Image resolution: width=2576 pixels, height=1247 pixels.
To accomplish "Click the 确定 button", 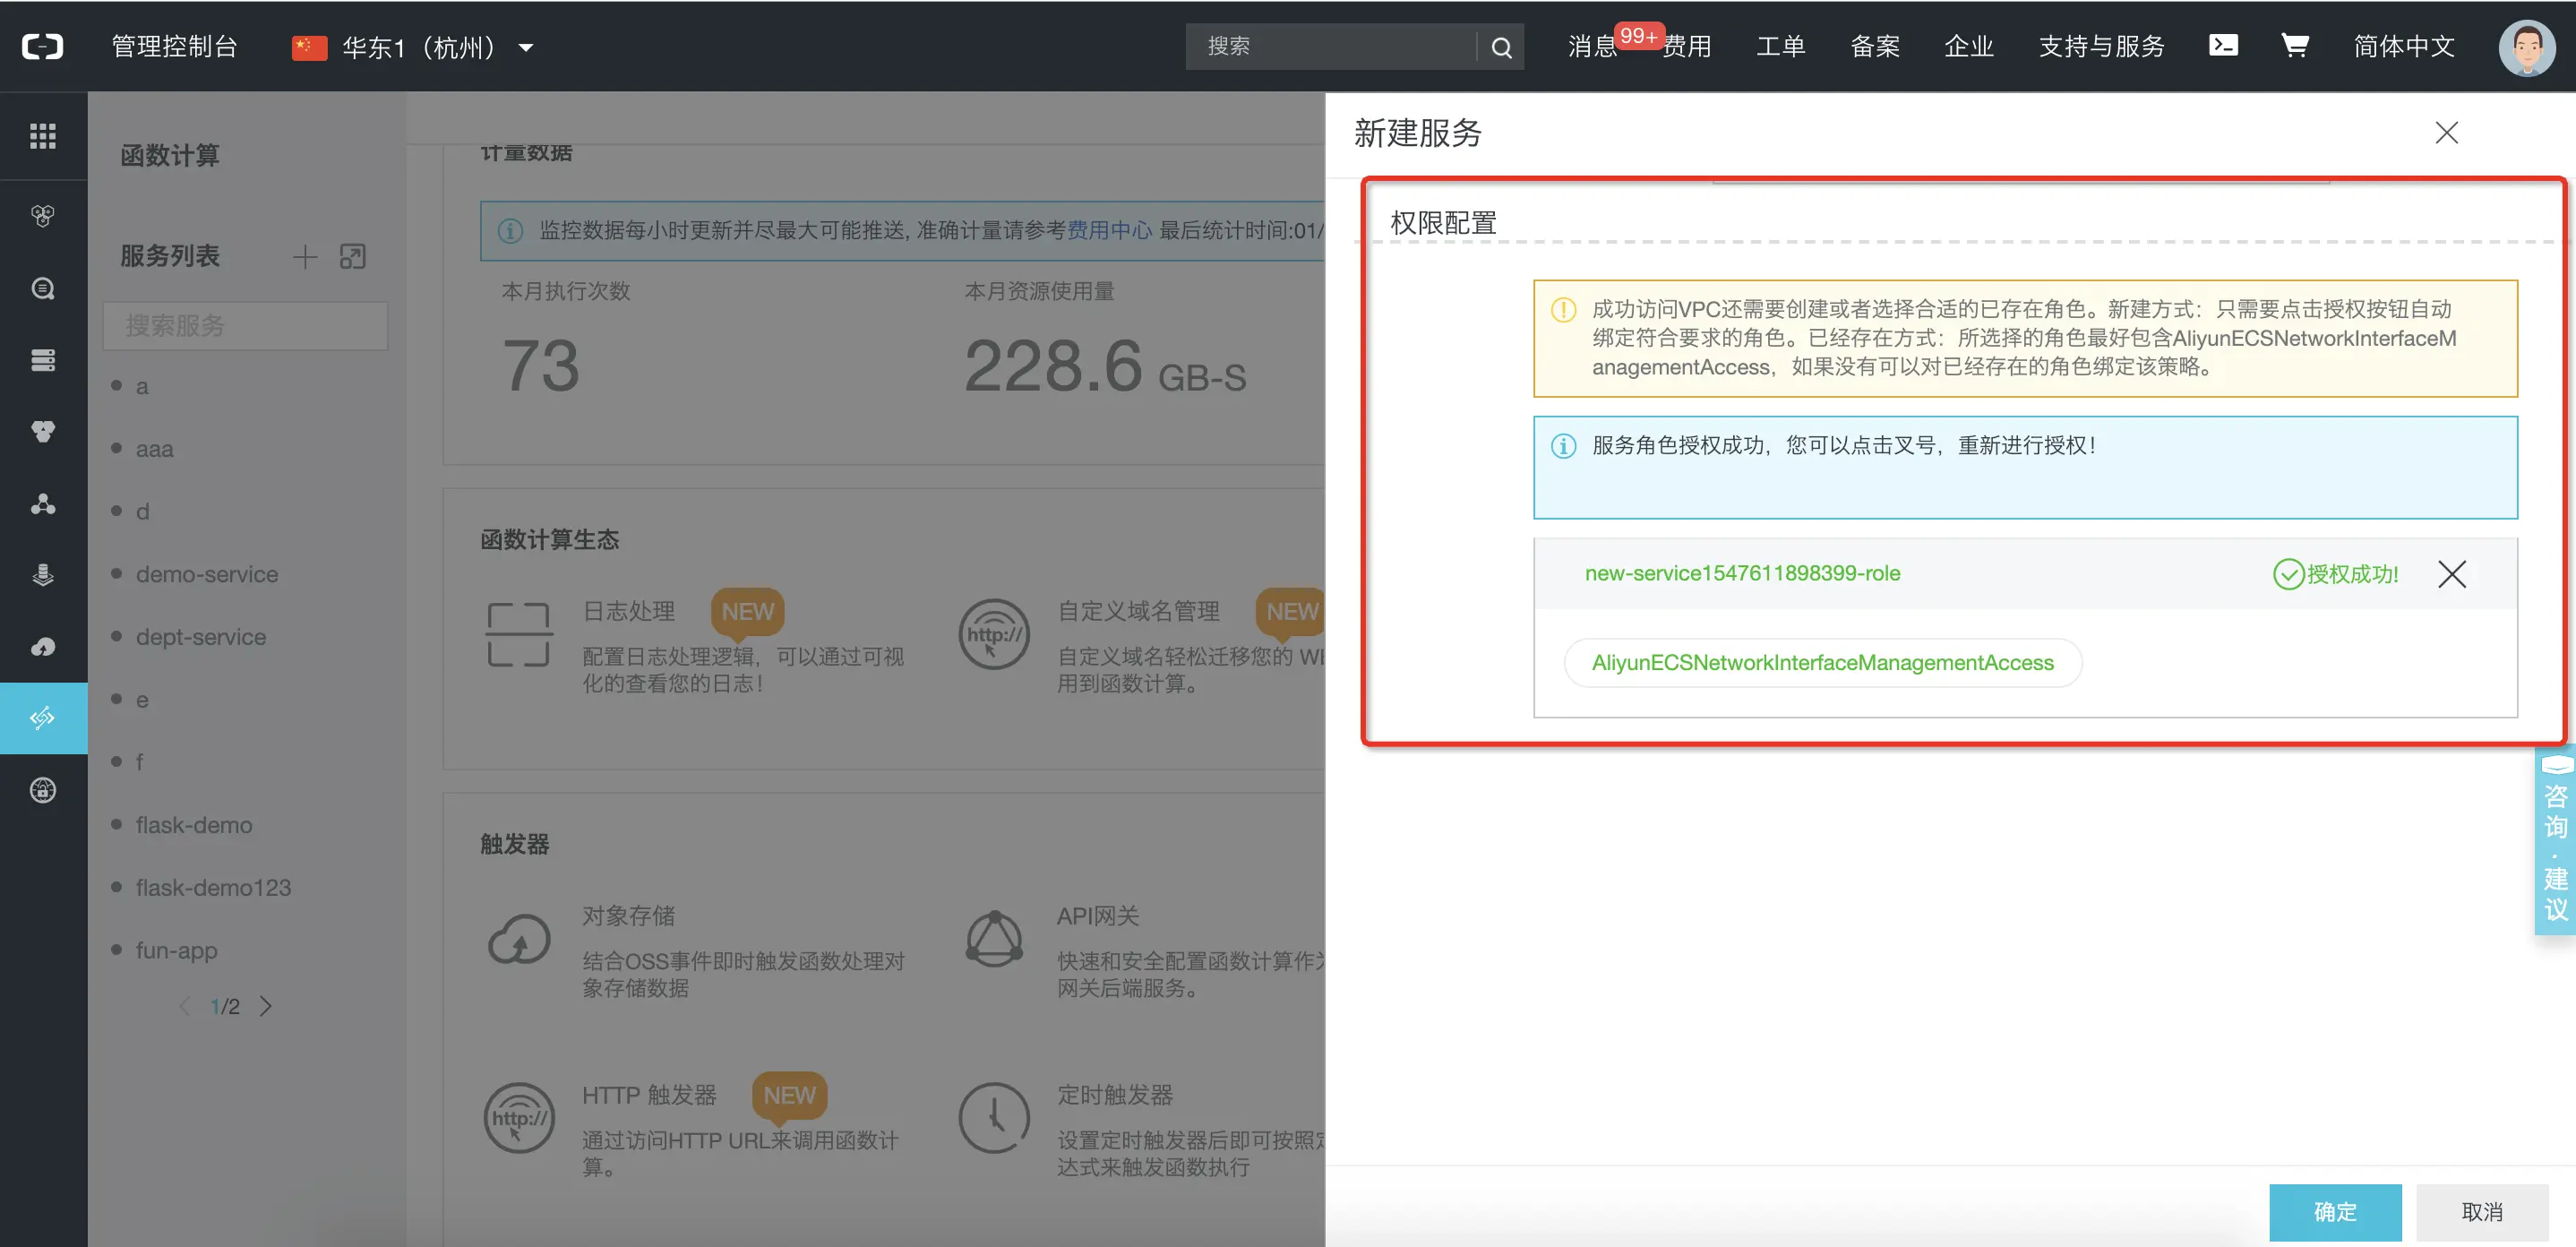I will click(x=2334, y=1211).
